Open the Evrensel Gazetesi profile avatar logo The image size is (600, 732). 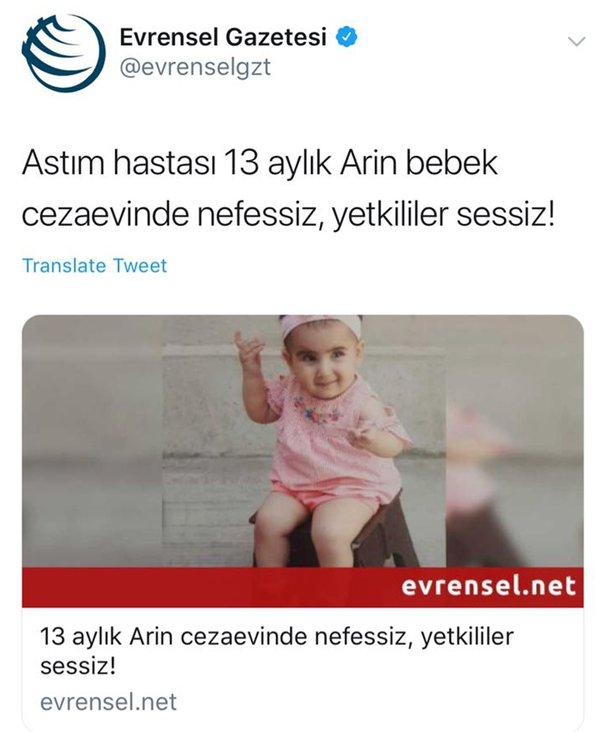63,52
